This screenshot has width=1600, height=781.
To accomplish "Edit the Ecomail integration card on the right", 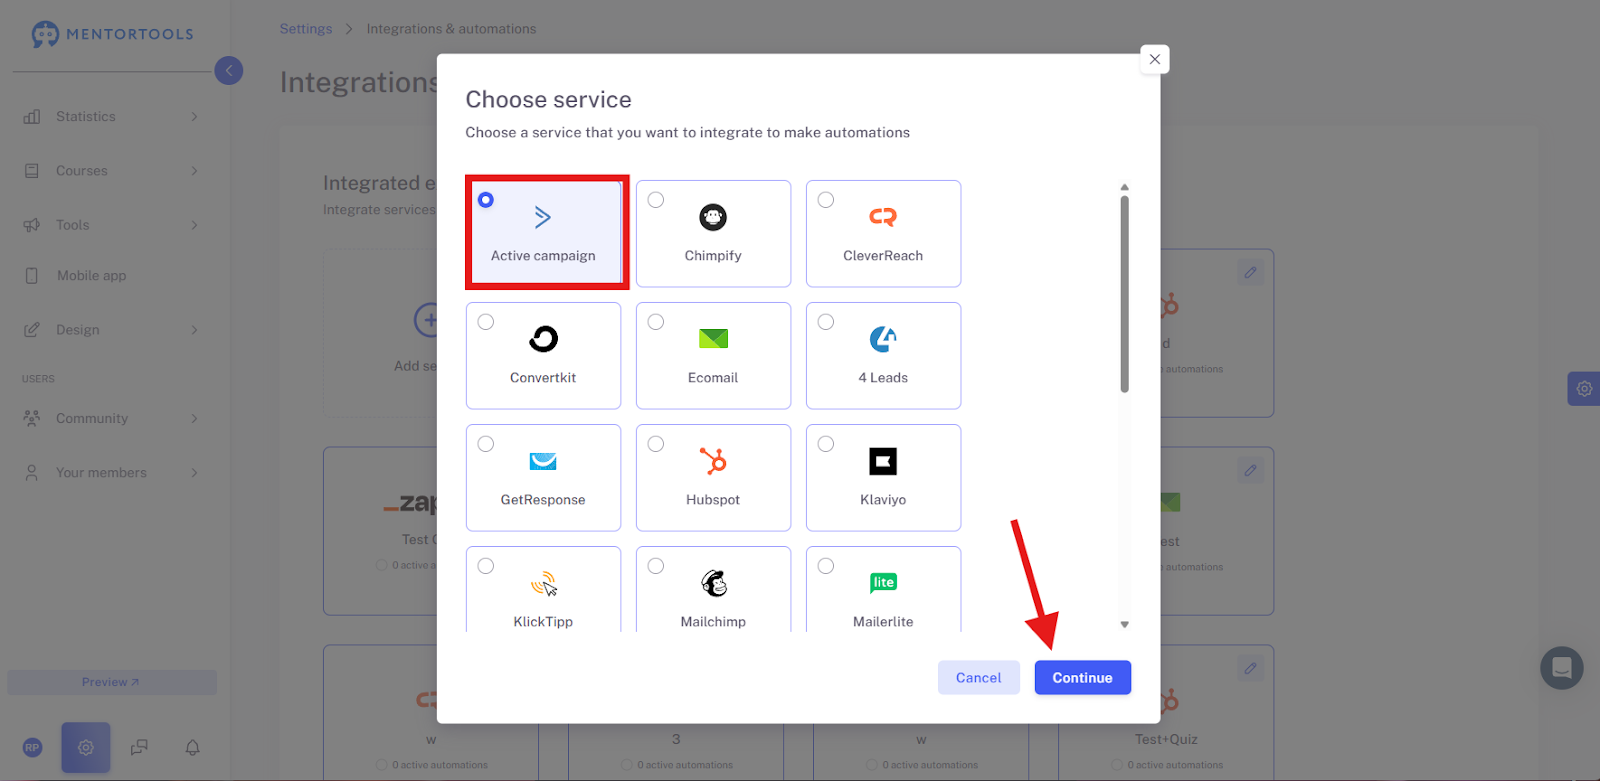I will coord(1250,470).
